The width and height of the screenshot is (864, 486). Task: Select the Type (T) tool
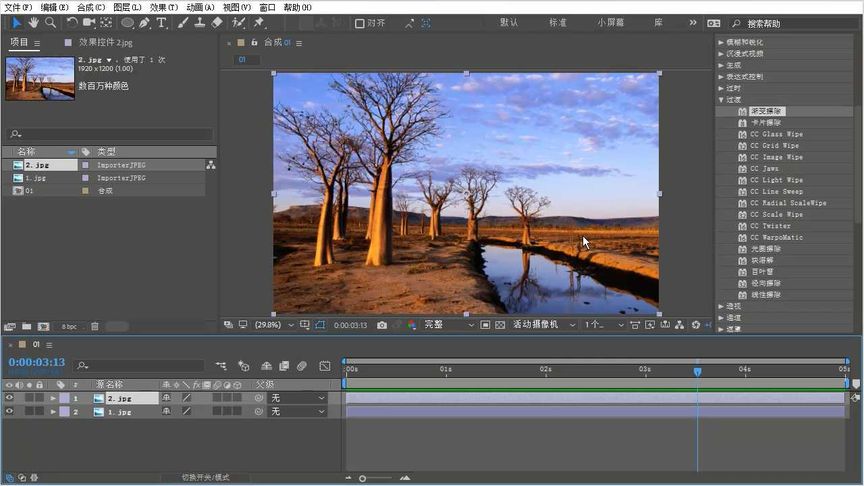(x=162, y=23)
